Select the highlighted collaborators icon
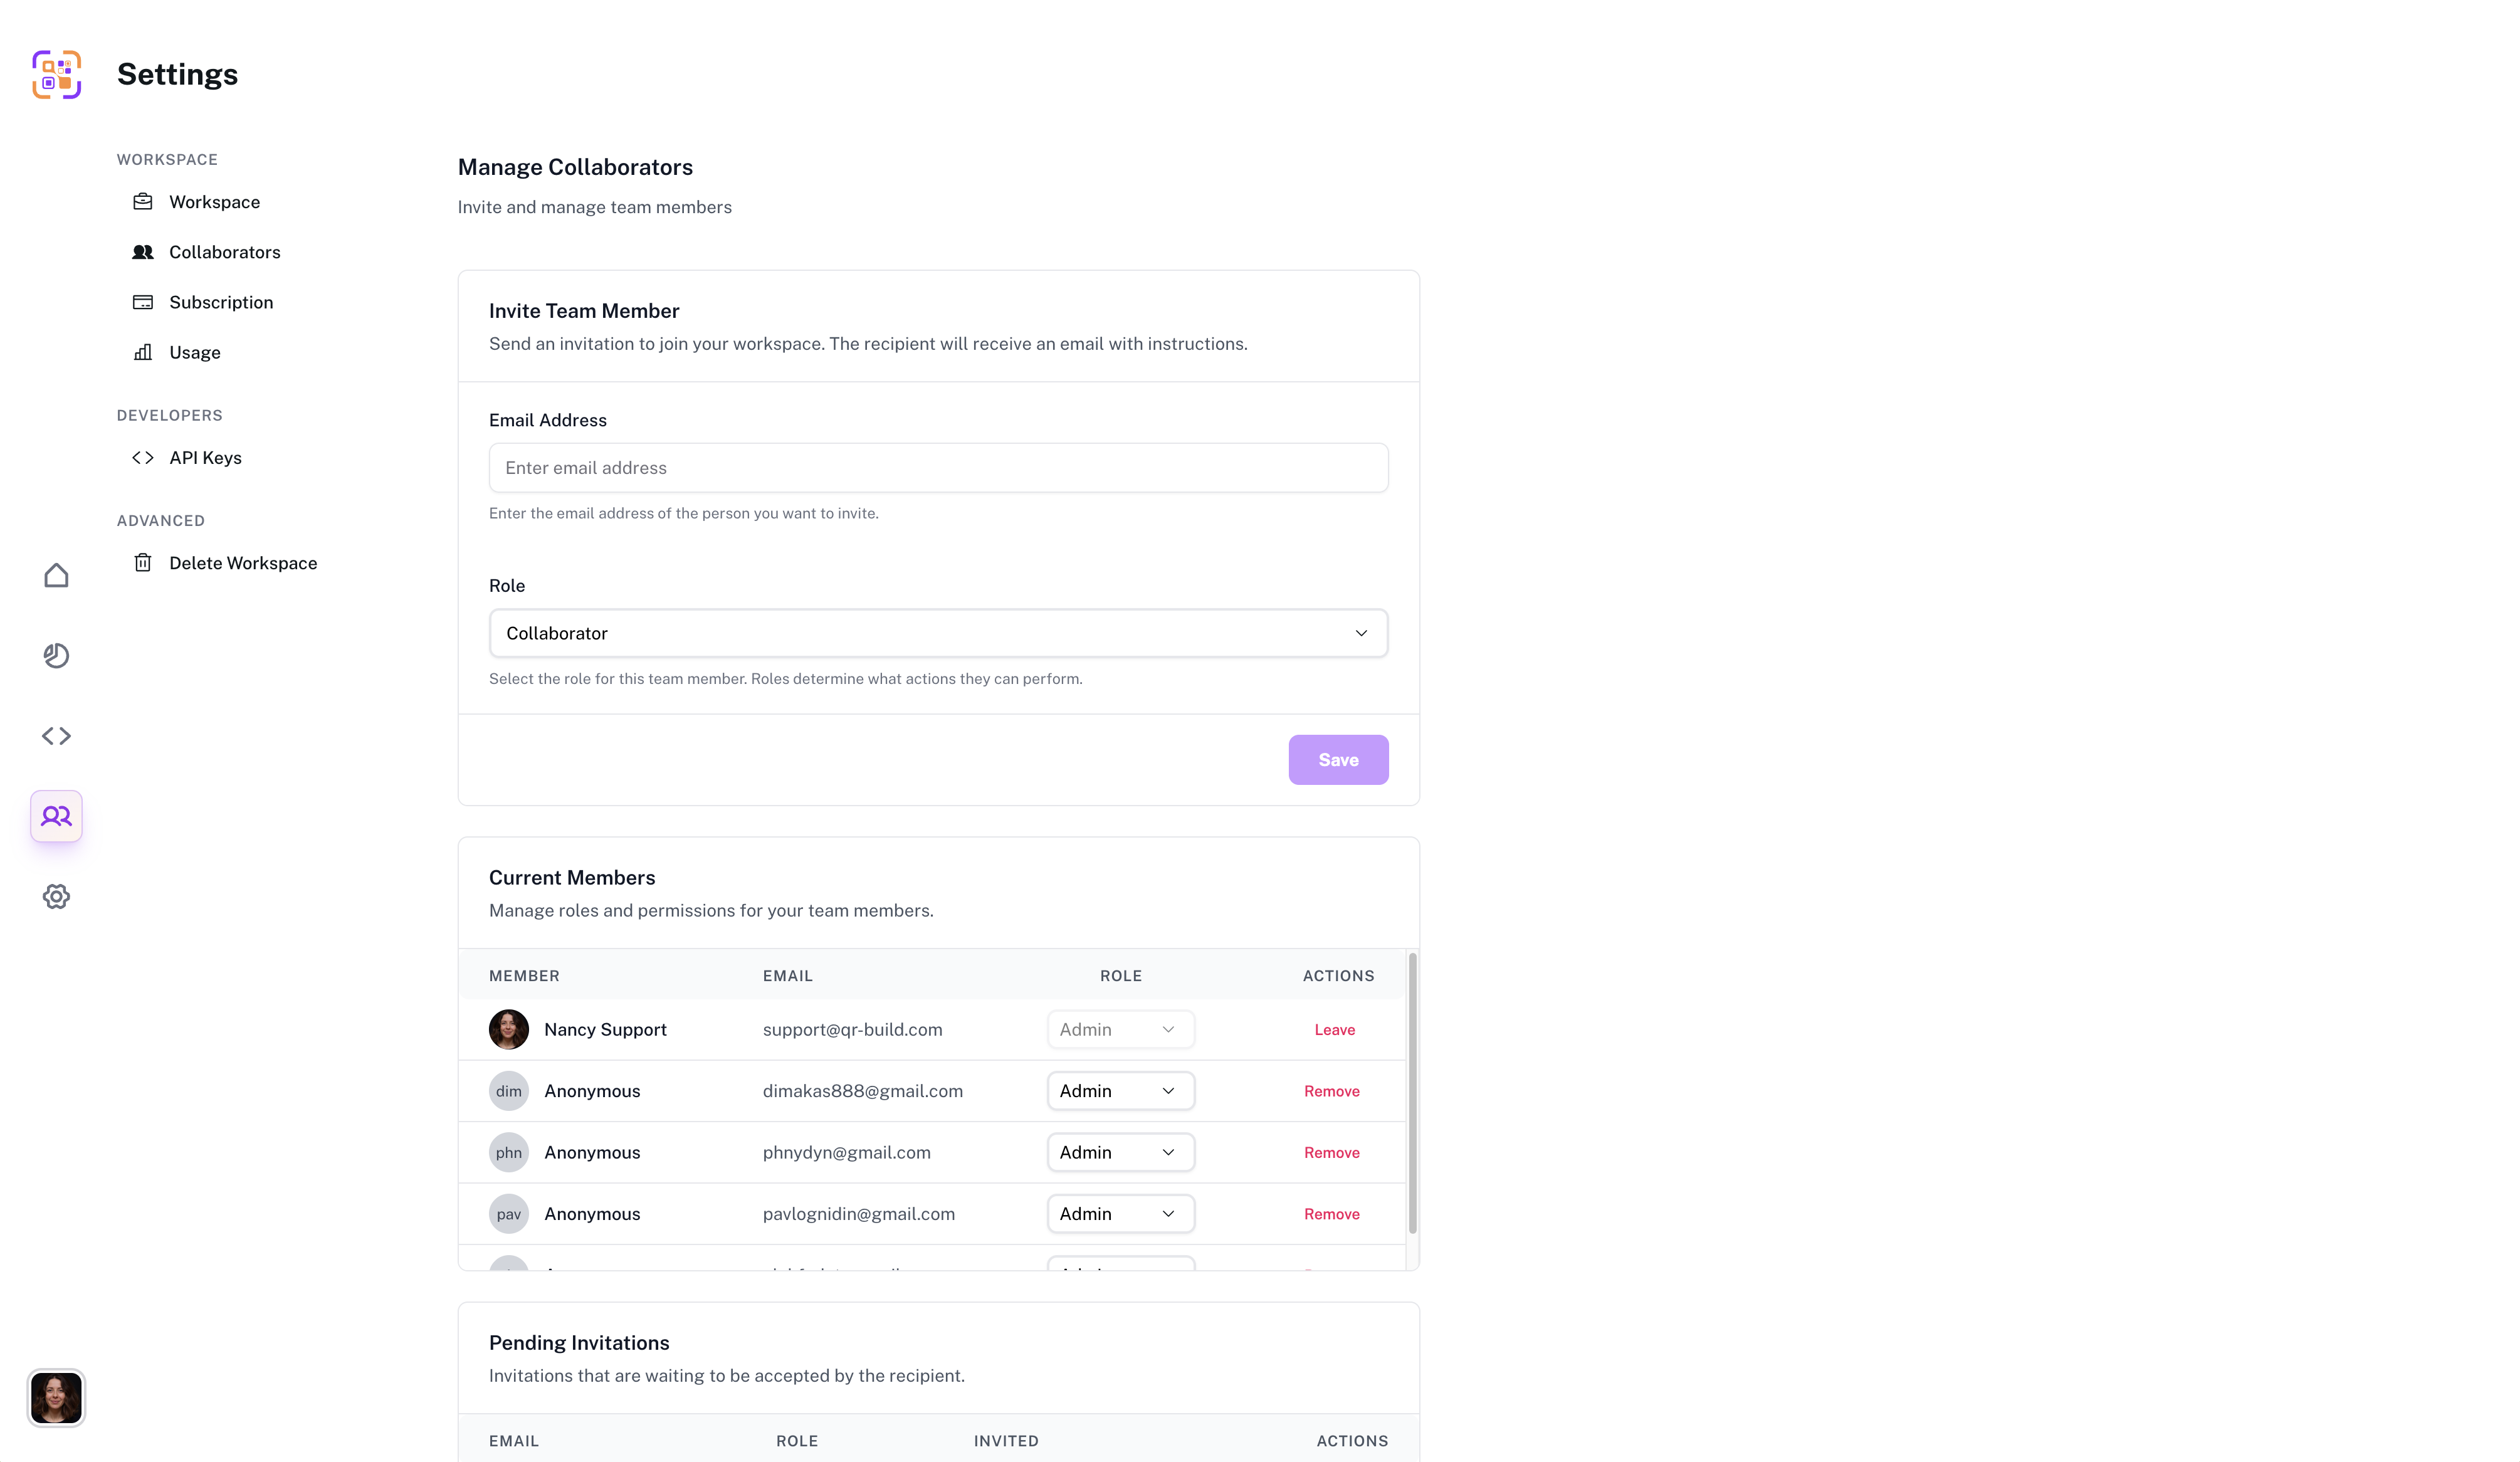The image size is (2520, 1462). tap(56, 816)
